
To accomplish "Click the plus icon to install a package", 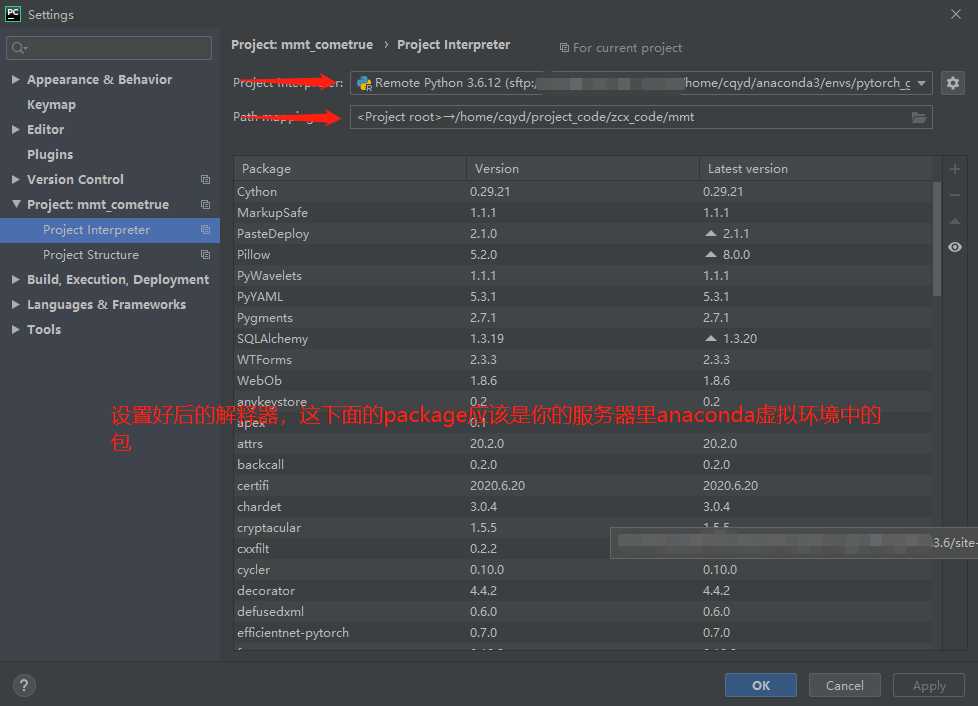I will [955, 169].
